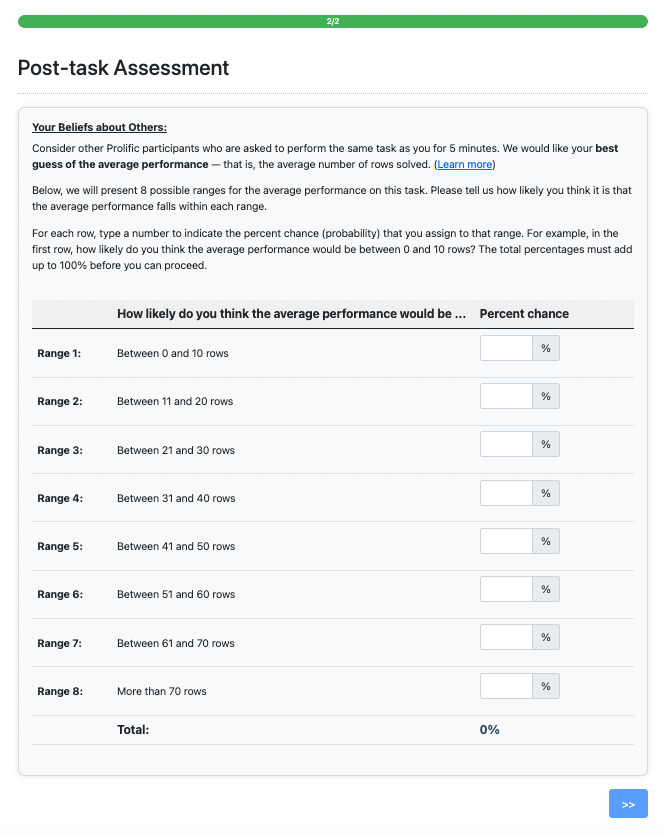Open the 'Learn more' link
Screen dimensions: 663x835
465,164
